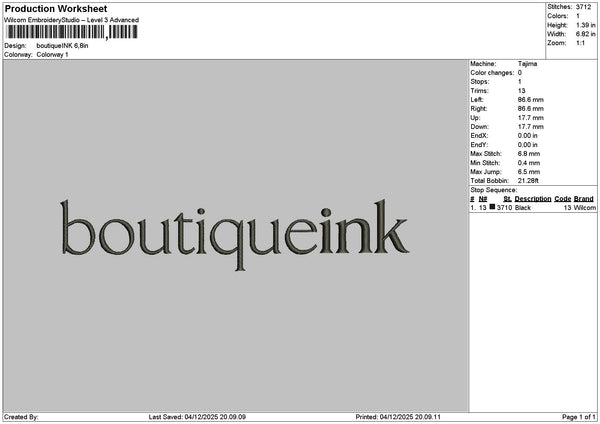Click the Stitches value 3712
Screen dimensions: 600x424
pyautogui.click(x=584, y=7)
